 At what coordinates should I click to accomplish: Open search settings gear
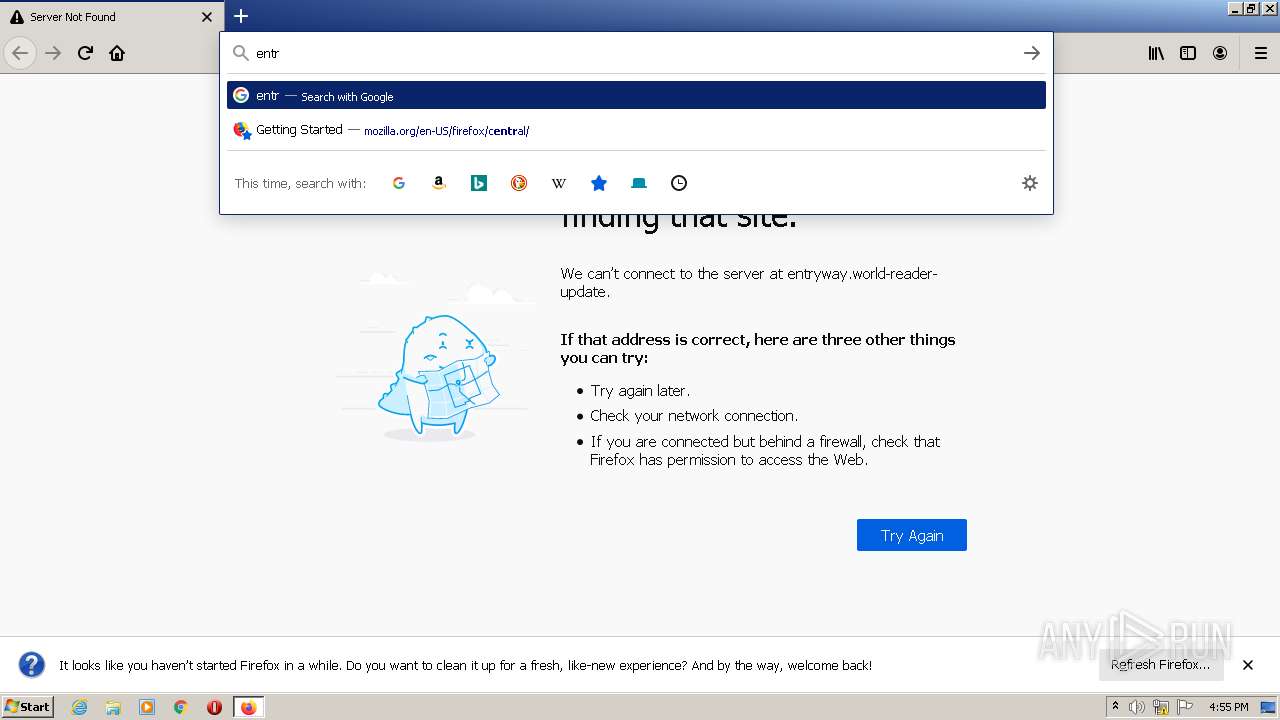tap(1030, 183)
